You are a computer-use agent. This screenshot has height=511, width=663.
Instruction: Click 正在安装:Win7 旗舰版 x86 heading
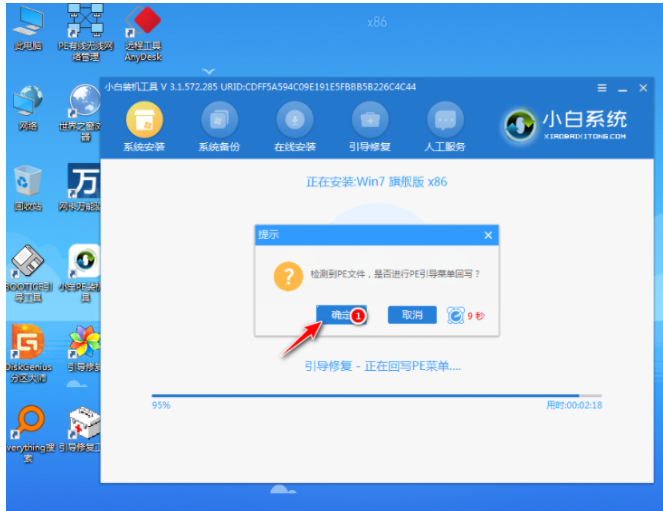(x=377, y=182)
